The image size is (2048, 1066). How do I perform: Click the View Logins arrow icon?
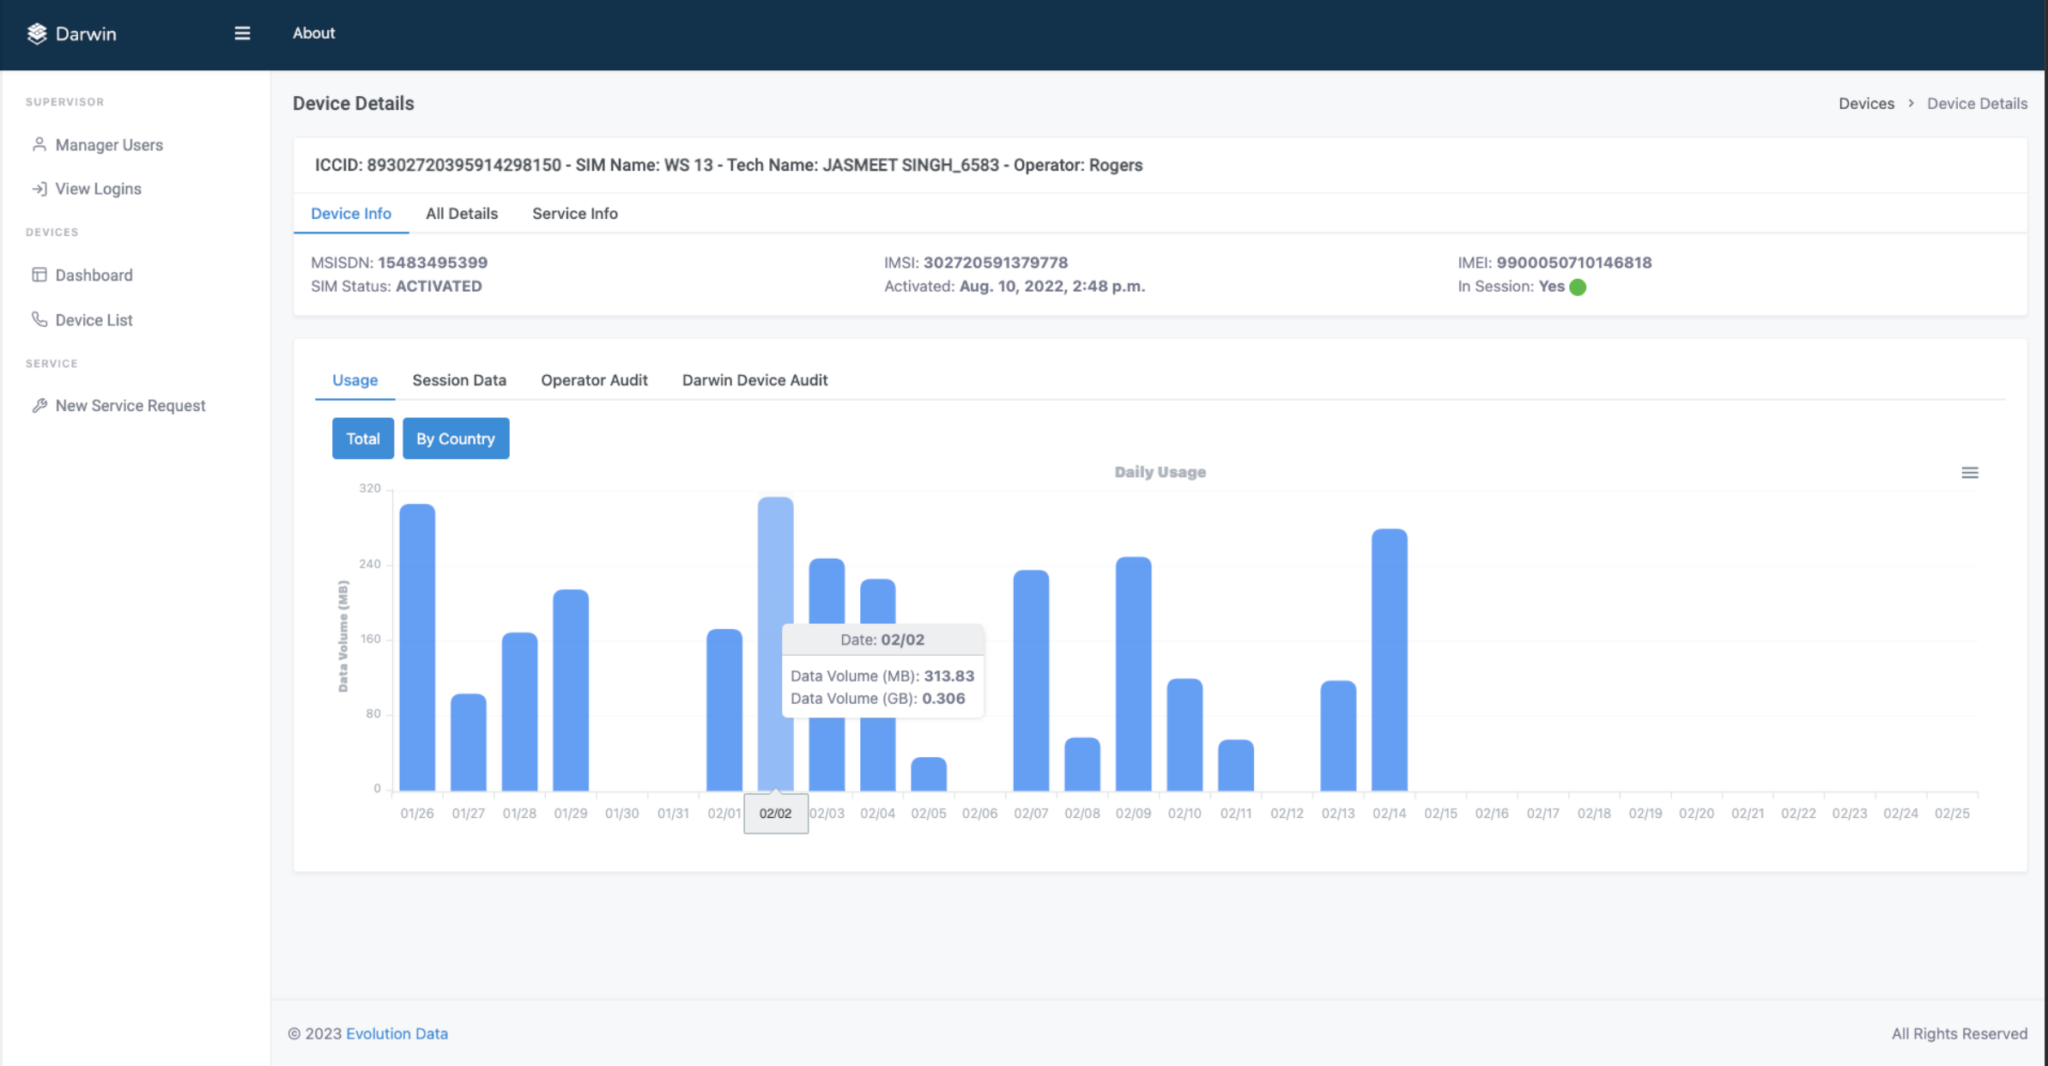point(39,189)
